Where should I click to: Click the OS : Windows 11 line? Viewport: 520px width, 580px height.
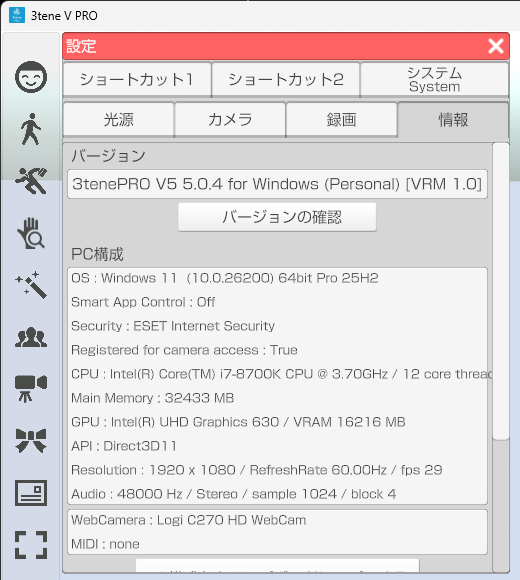pyautogui.click(x=225, y=278)
